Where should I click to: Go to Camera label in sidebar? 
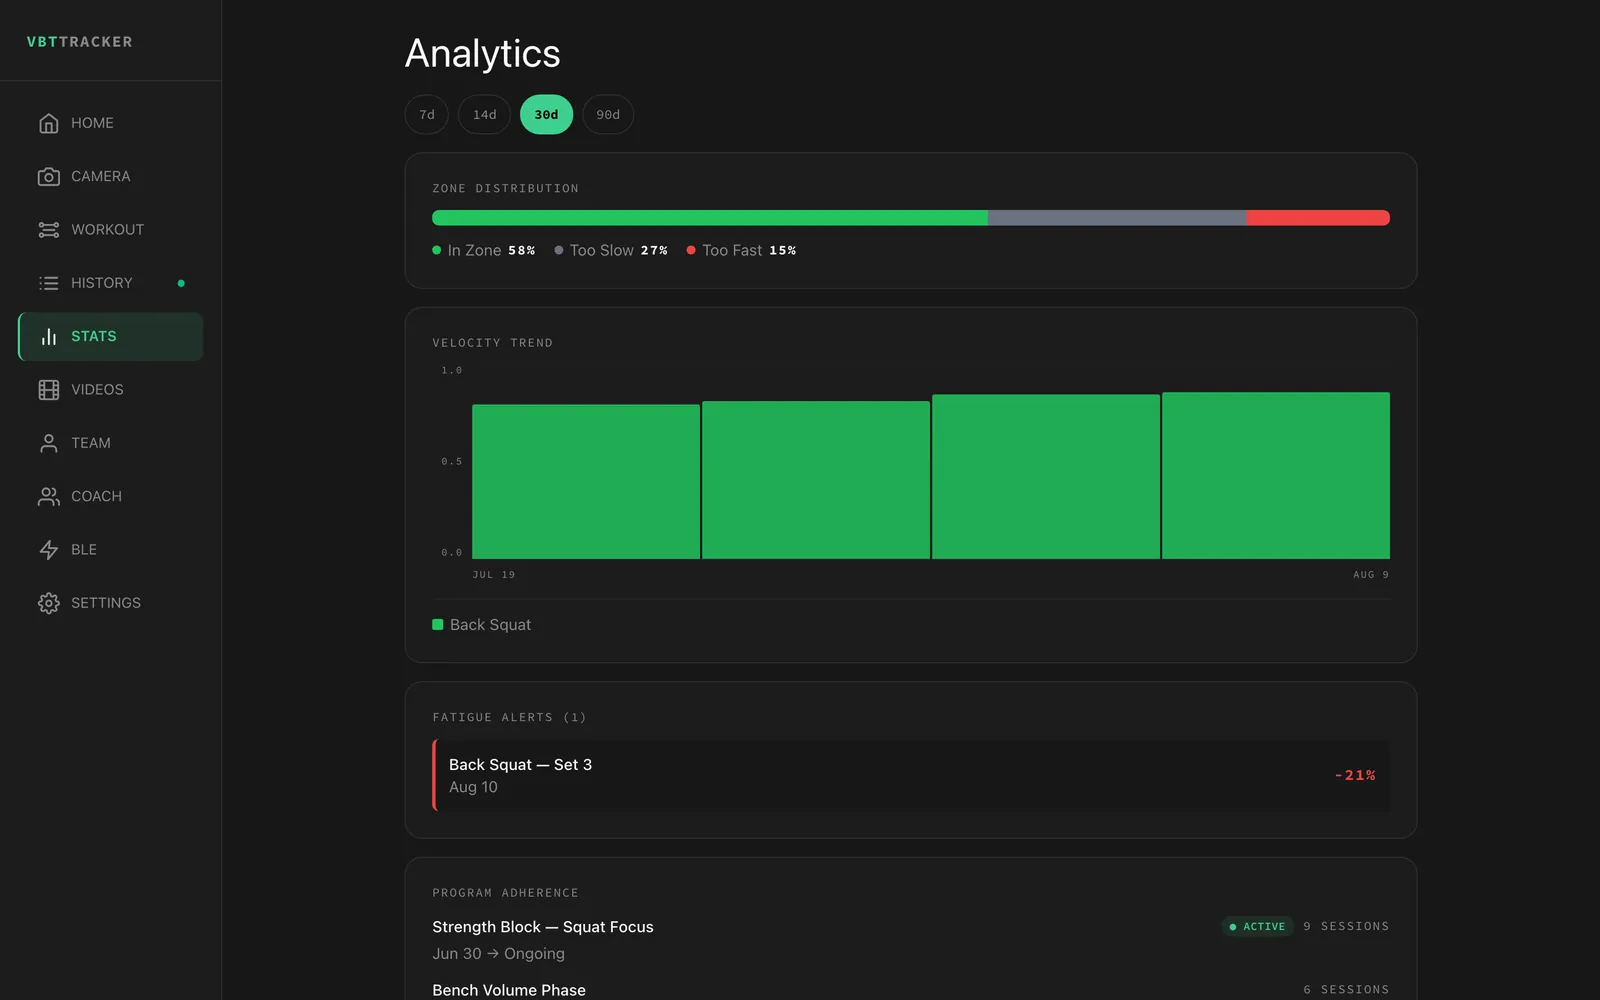100,176
